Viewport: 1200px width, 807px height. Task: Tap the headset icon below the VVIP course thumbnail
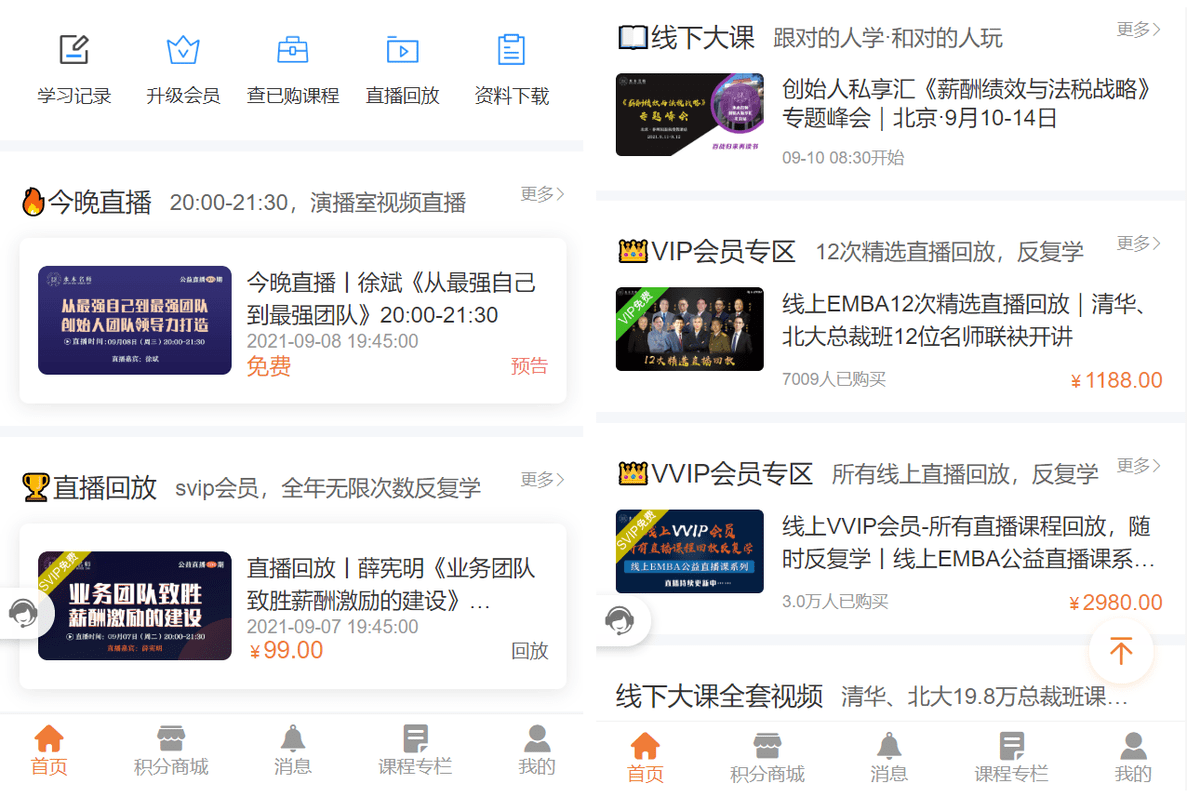[620, 621]
